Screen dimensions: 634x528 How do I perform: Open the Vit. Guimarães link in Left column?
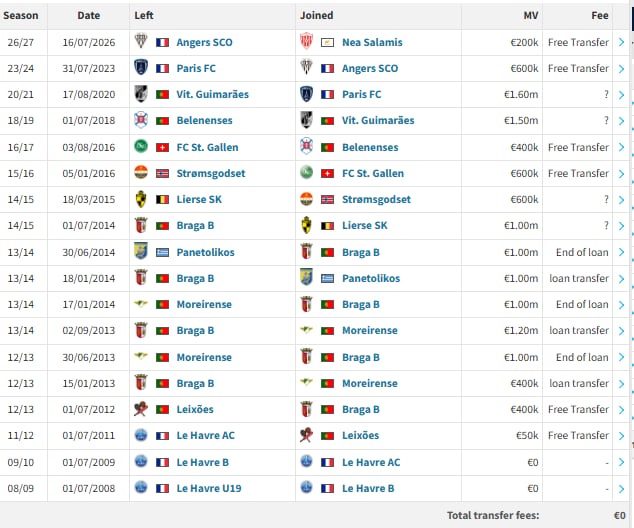pyautogui.click(x=213, y=95)
